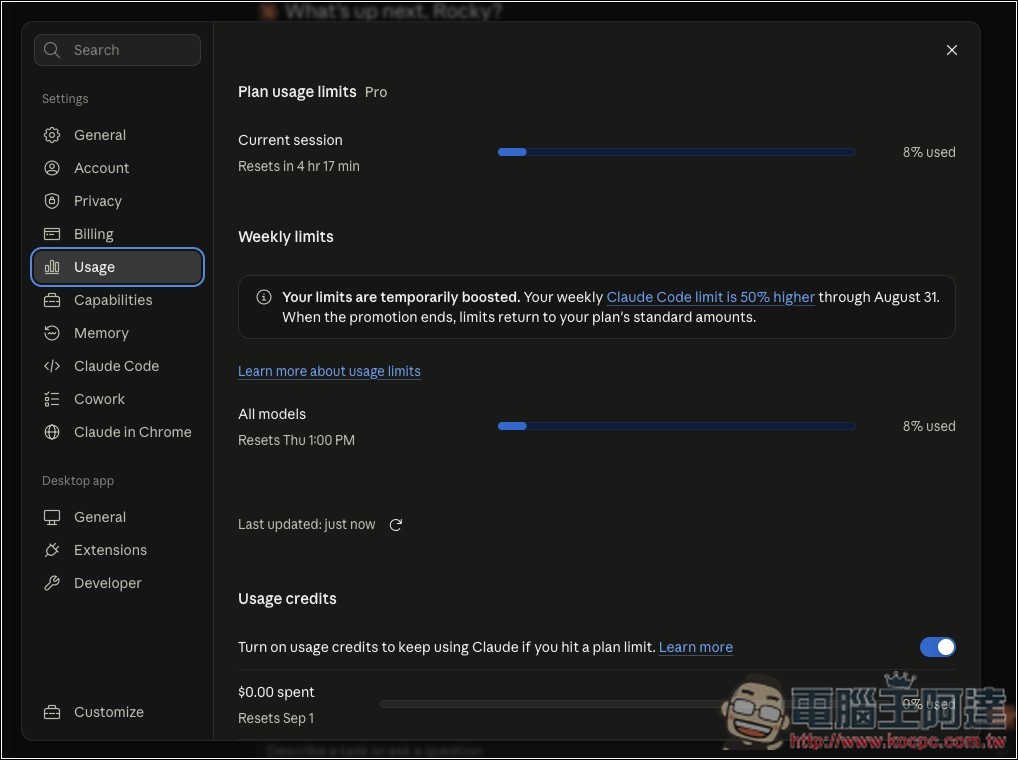Click the briefcase icon beside Customize
1018x760 pixels.
[52, 712]
